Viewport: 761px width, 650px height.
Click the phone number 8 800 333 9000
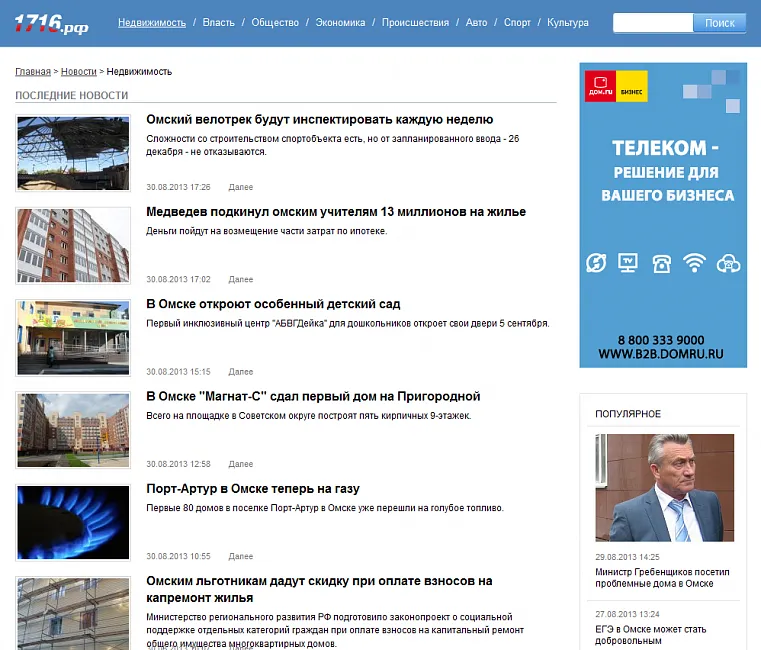pyautogui.click(x=661, y=340)
